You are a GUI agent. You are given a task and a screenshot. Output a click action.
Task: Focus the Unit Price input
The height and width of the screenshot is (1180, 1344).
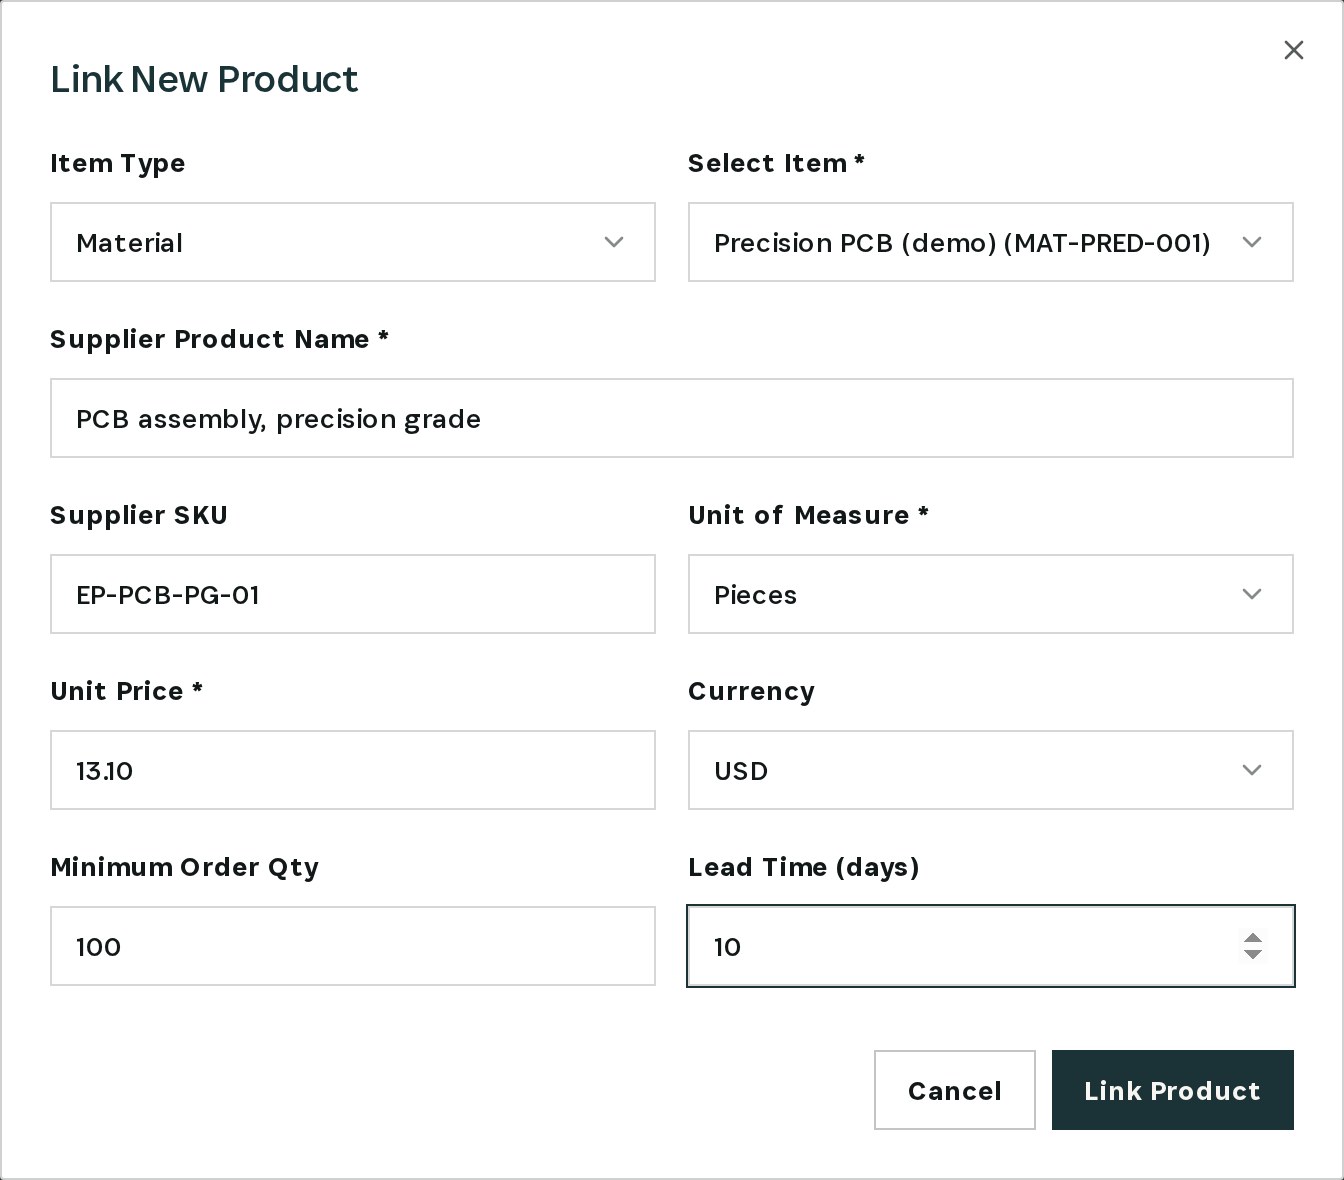(353, 770)
